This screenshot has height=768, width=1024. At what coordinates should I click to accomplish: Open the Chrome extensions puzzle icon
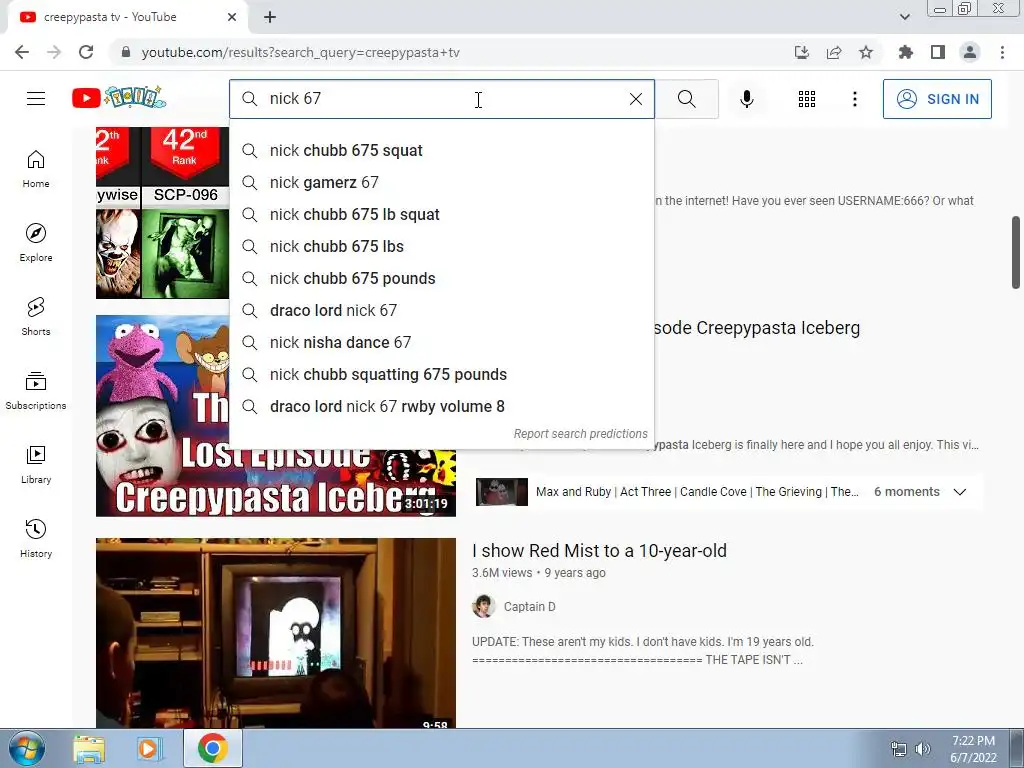click(x=905, y=52)
